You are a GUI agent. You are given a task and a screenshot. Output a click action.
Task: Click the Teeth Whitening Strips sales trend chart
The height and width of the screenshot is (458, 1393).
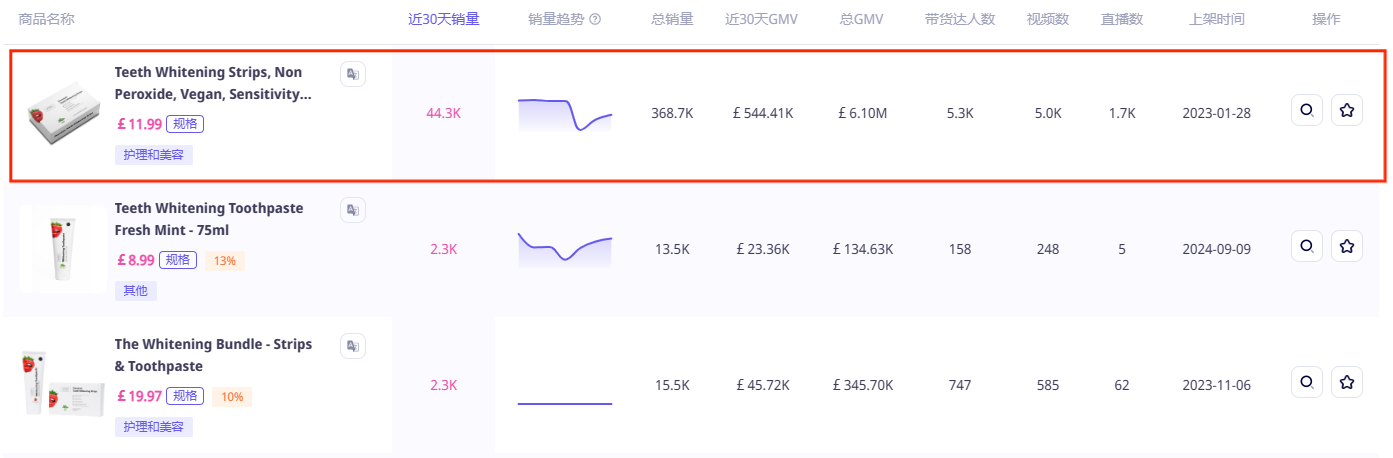tap(564, 114)
